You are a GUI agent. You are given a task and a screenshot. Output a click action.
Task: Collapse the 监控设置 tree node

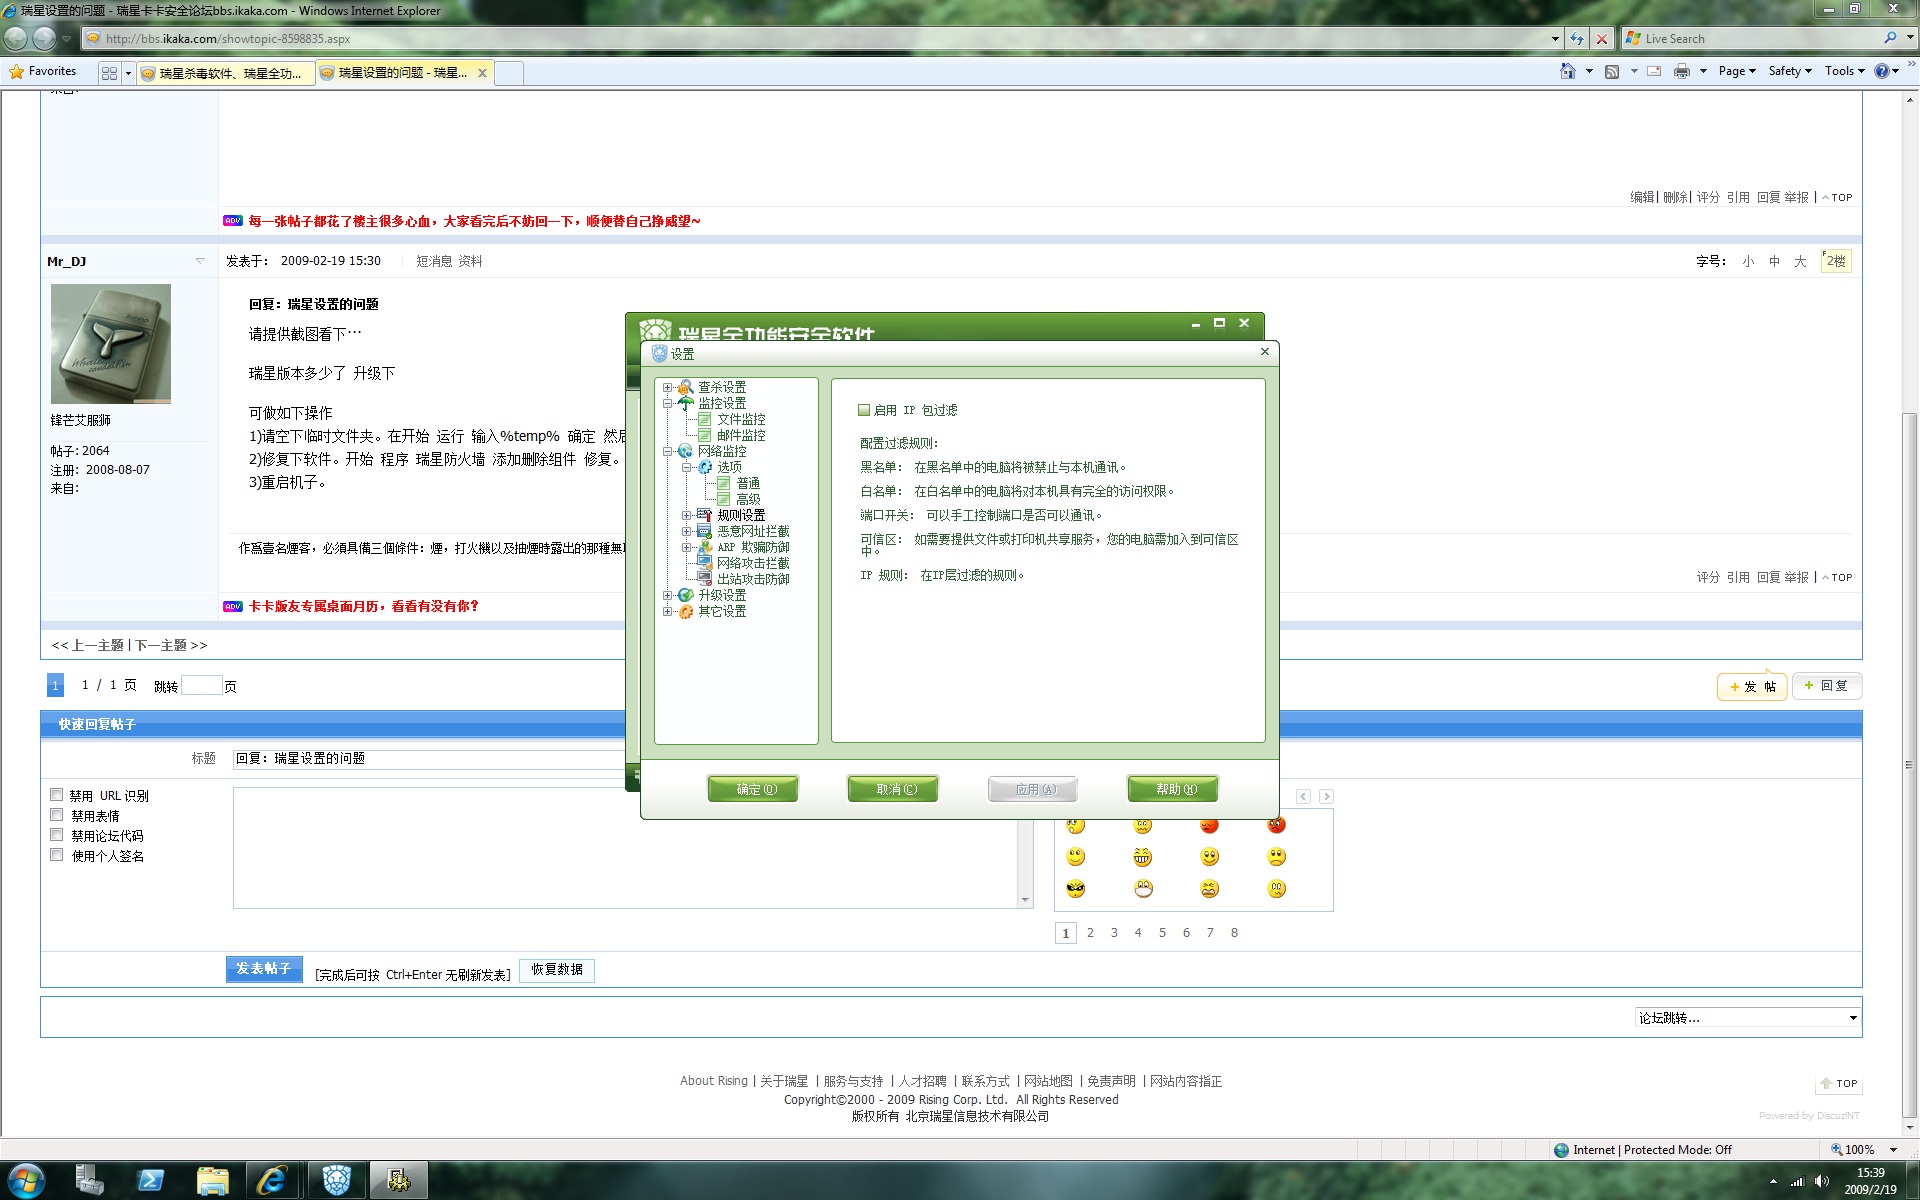tap(667, 403)
